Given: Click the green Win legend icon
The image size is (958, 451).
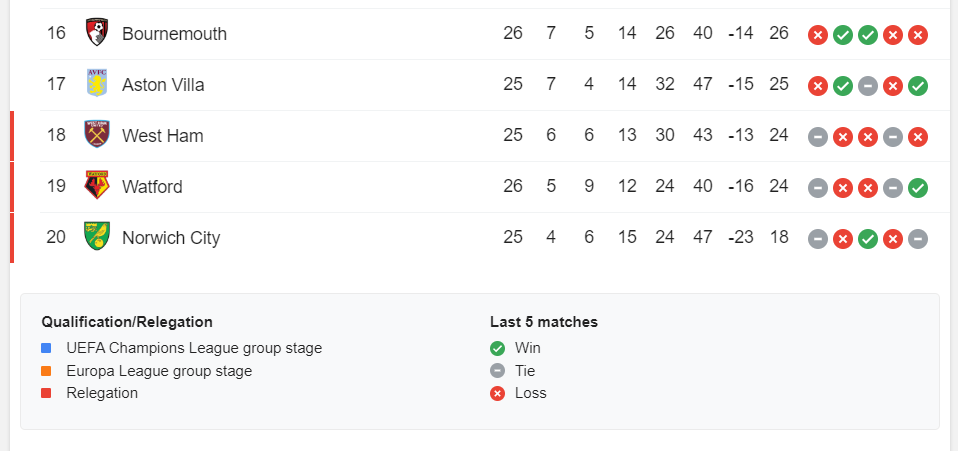Looking at the screenshot, I should pyautogui.click(x=497, y=349).
